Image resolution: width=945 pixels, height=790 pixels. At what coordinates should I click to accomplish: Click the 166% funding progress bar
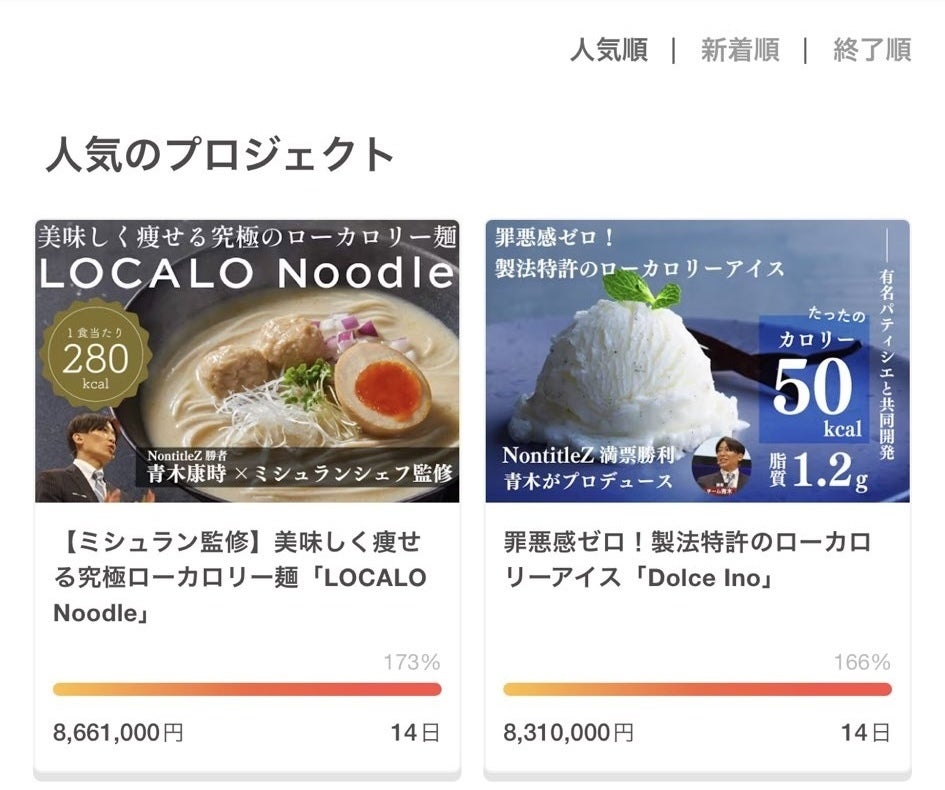[x=697, y=689]
